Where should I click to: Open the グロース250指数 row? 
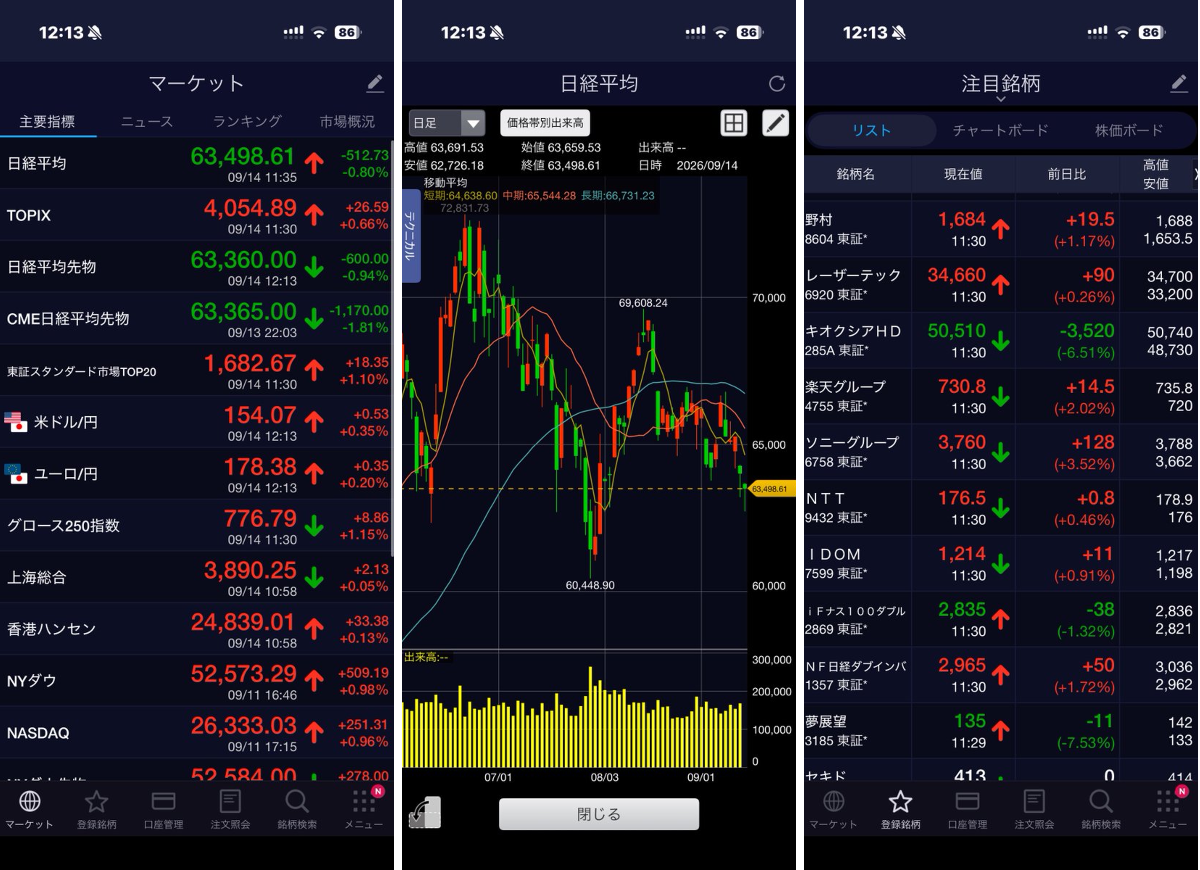coord(197,526)
